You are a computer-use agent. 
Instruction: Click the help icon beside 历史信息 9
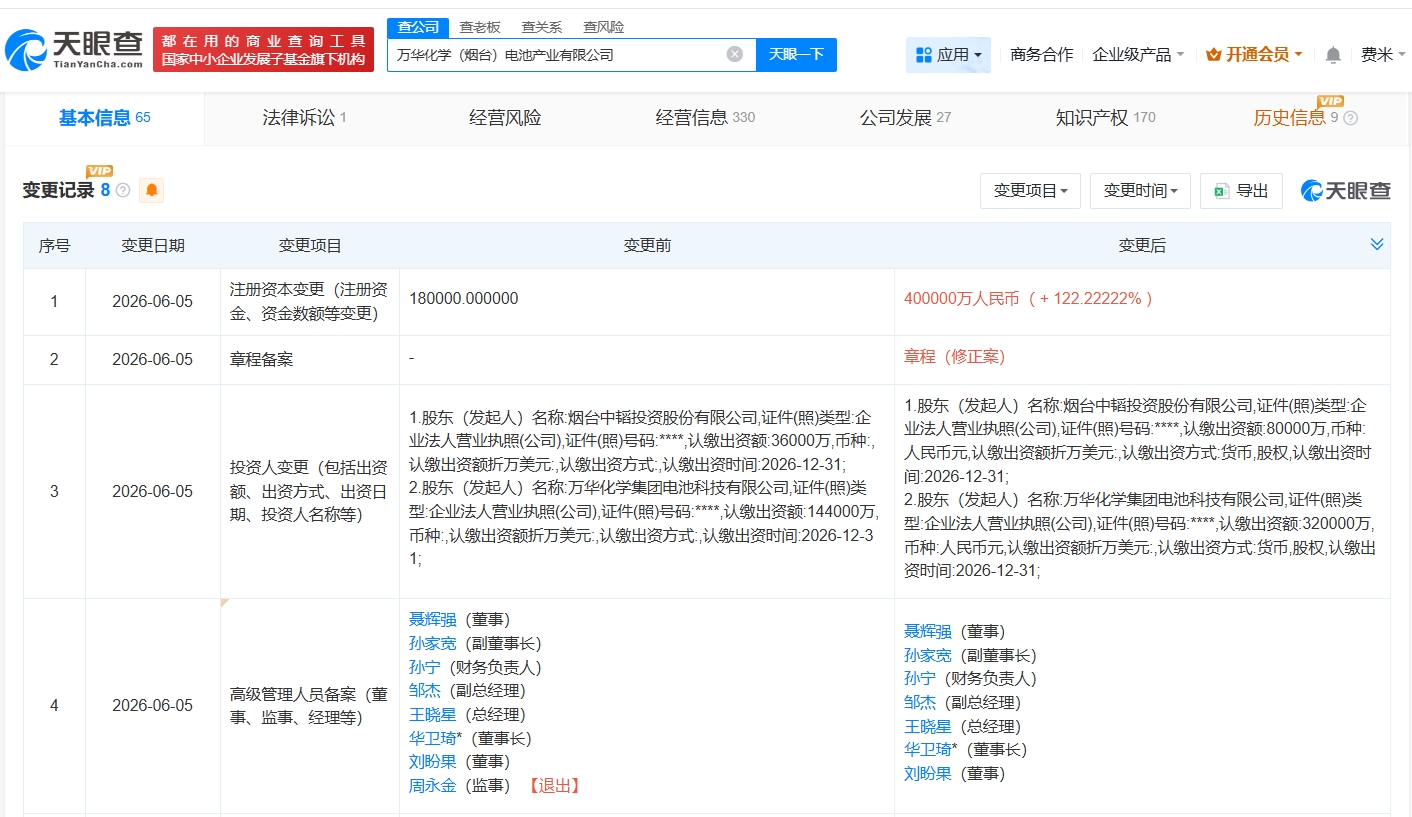pyautogui.click(x=1350, y=118)
